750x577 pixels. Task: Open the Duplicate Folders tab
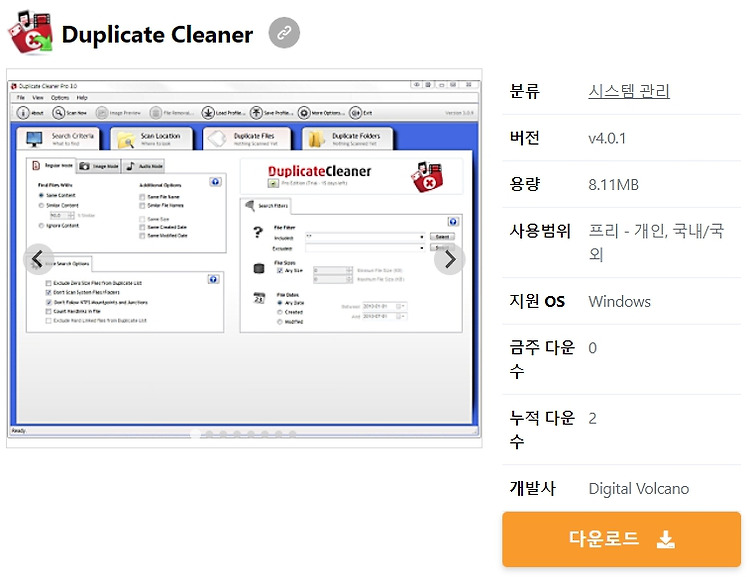[348, 139]
